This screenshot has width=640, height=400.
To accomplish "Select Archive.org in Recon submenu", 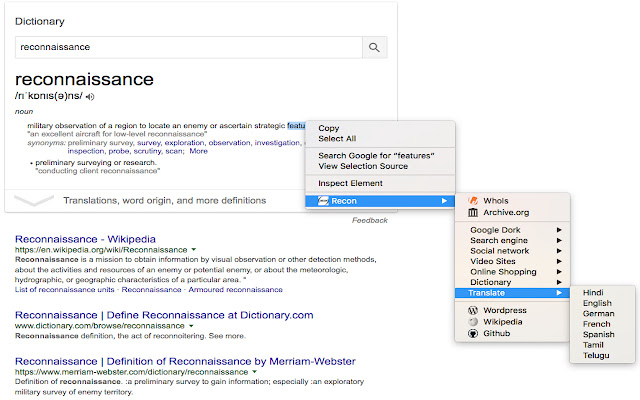I will tap(512, 212).
